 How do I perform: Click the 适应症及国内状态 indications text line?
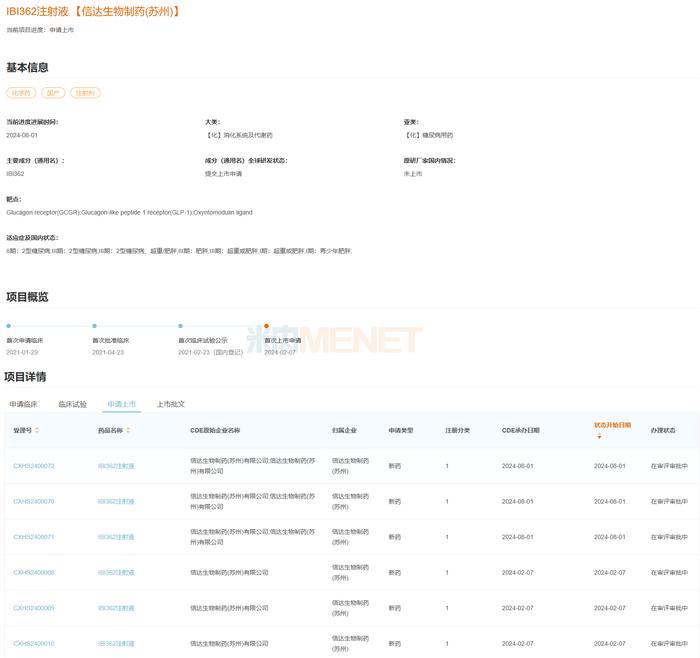point(179,251)
